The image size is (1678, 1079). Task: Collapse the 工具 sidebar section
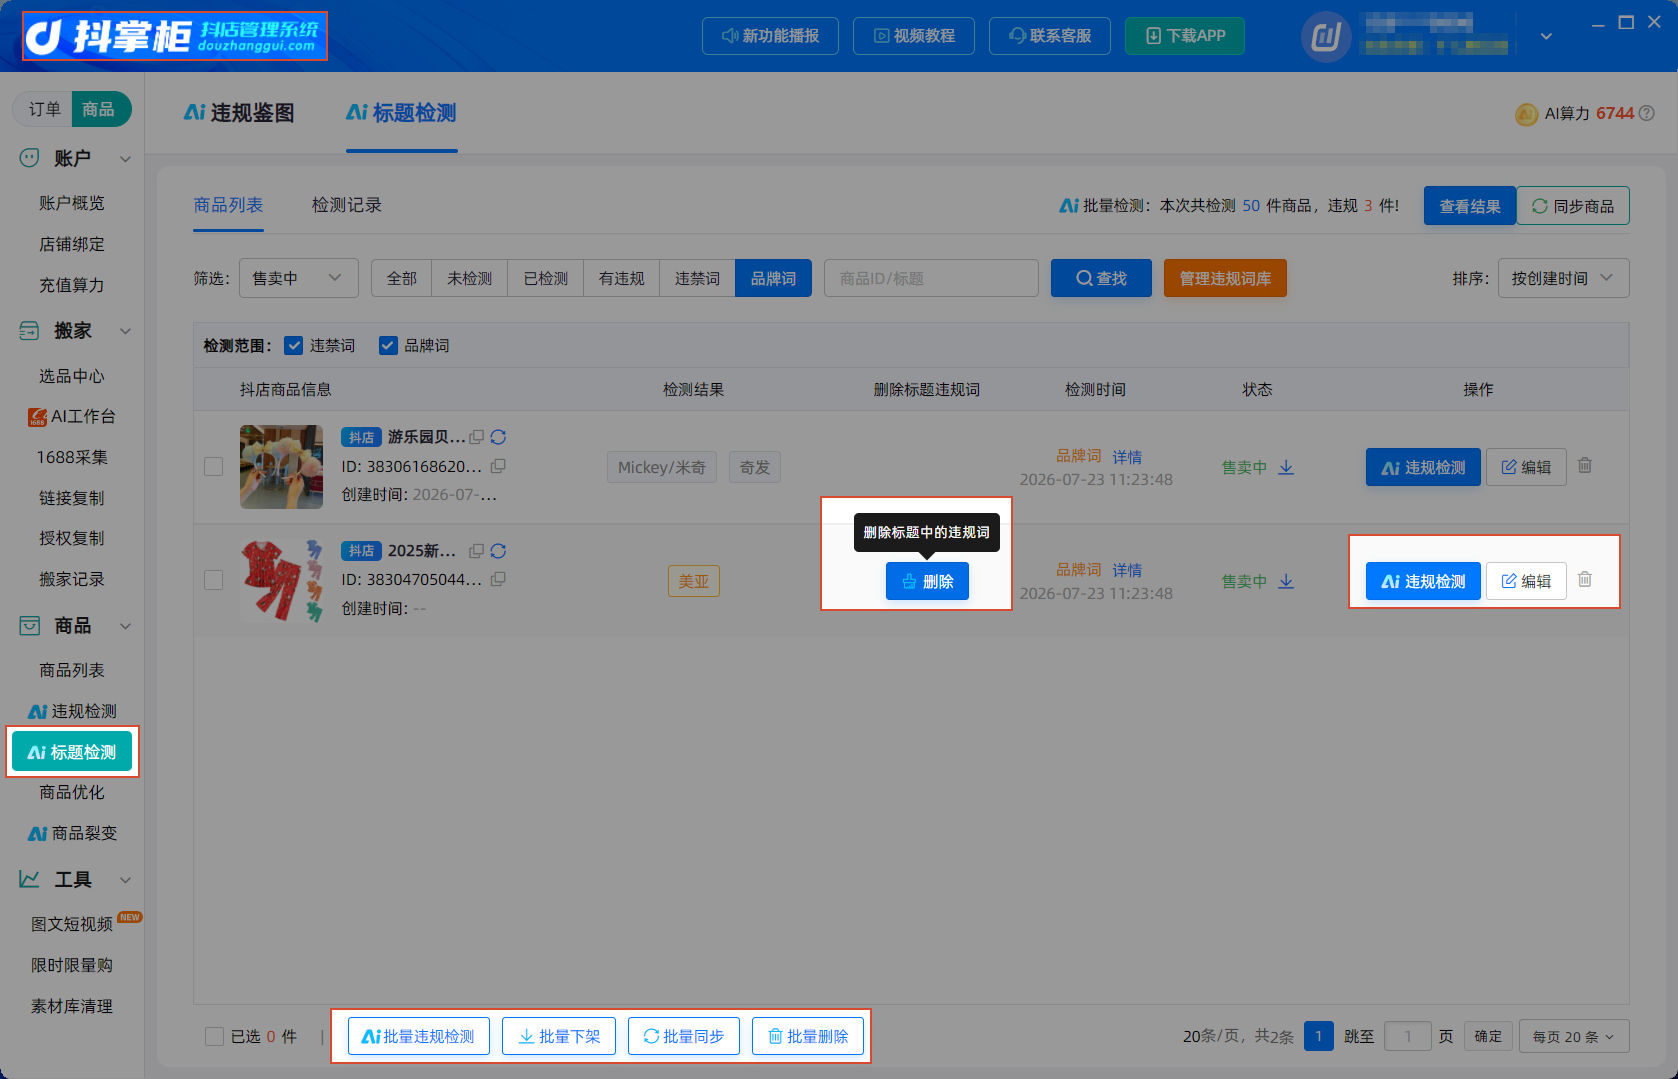(125, 881)
